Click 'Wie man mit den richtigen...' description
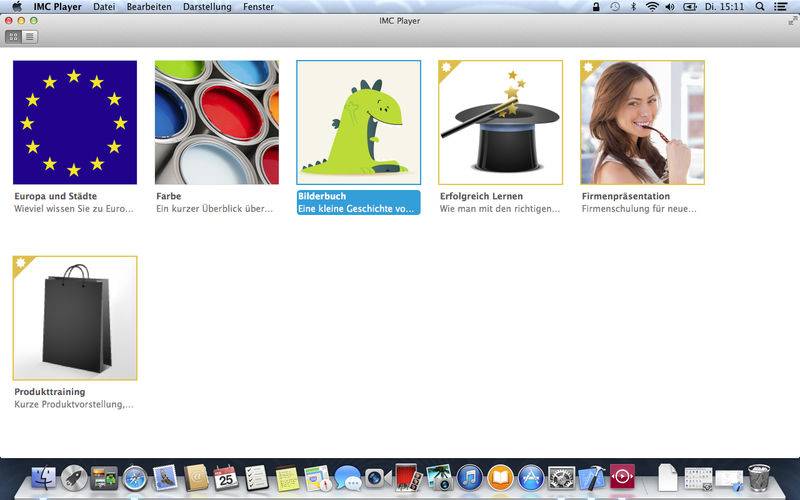 pyautogui.click(x=499, y=209)
